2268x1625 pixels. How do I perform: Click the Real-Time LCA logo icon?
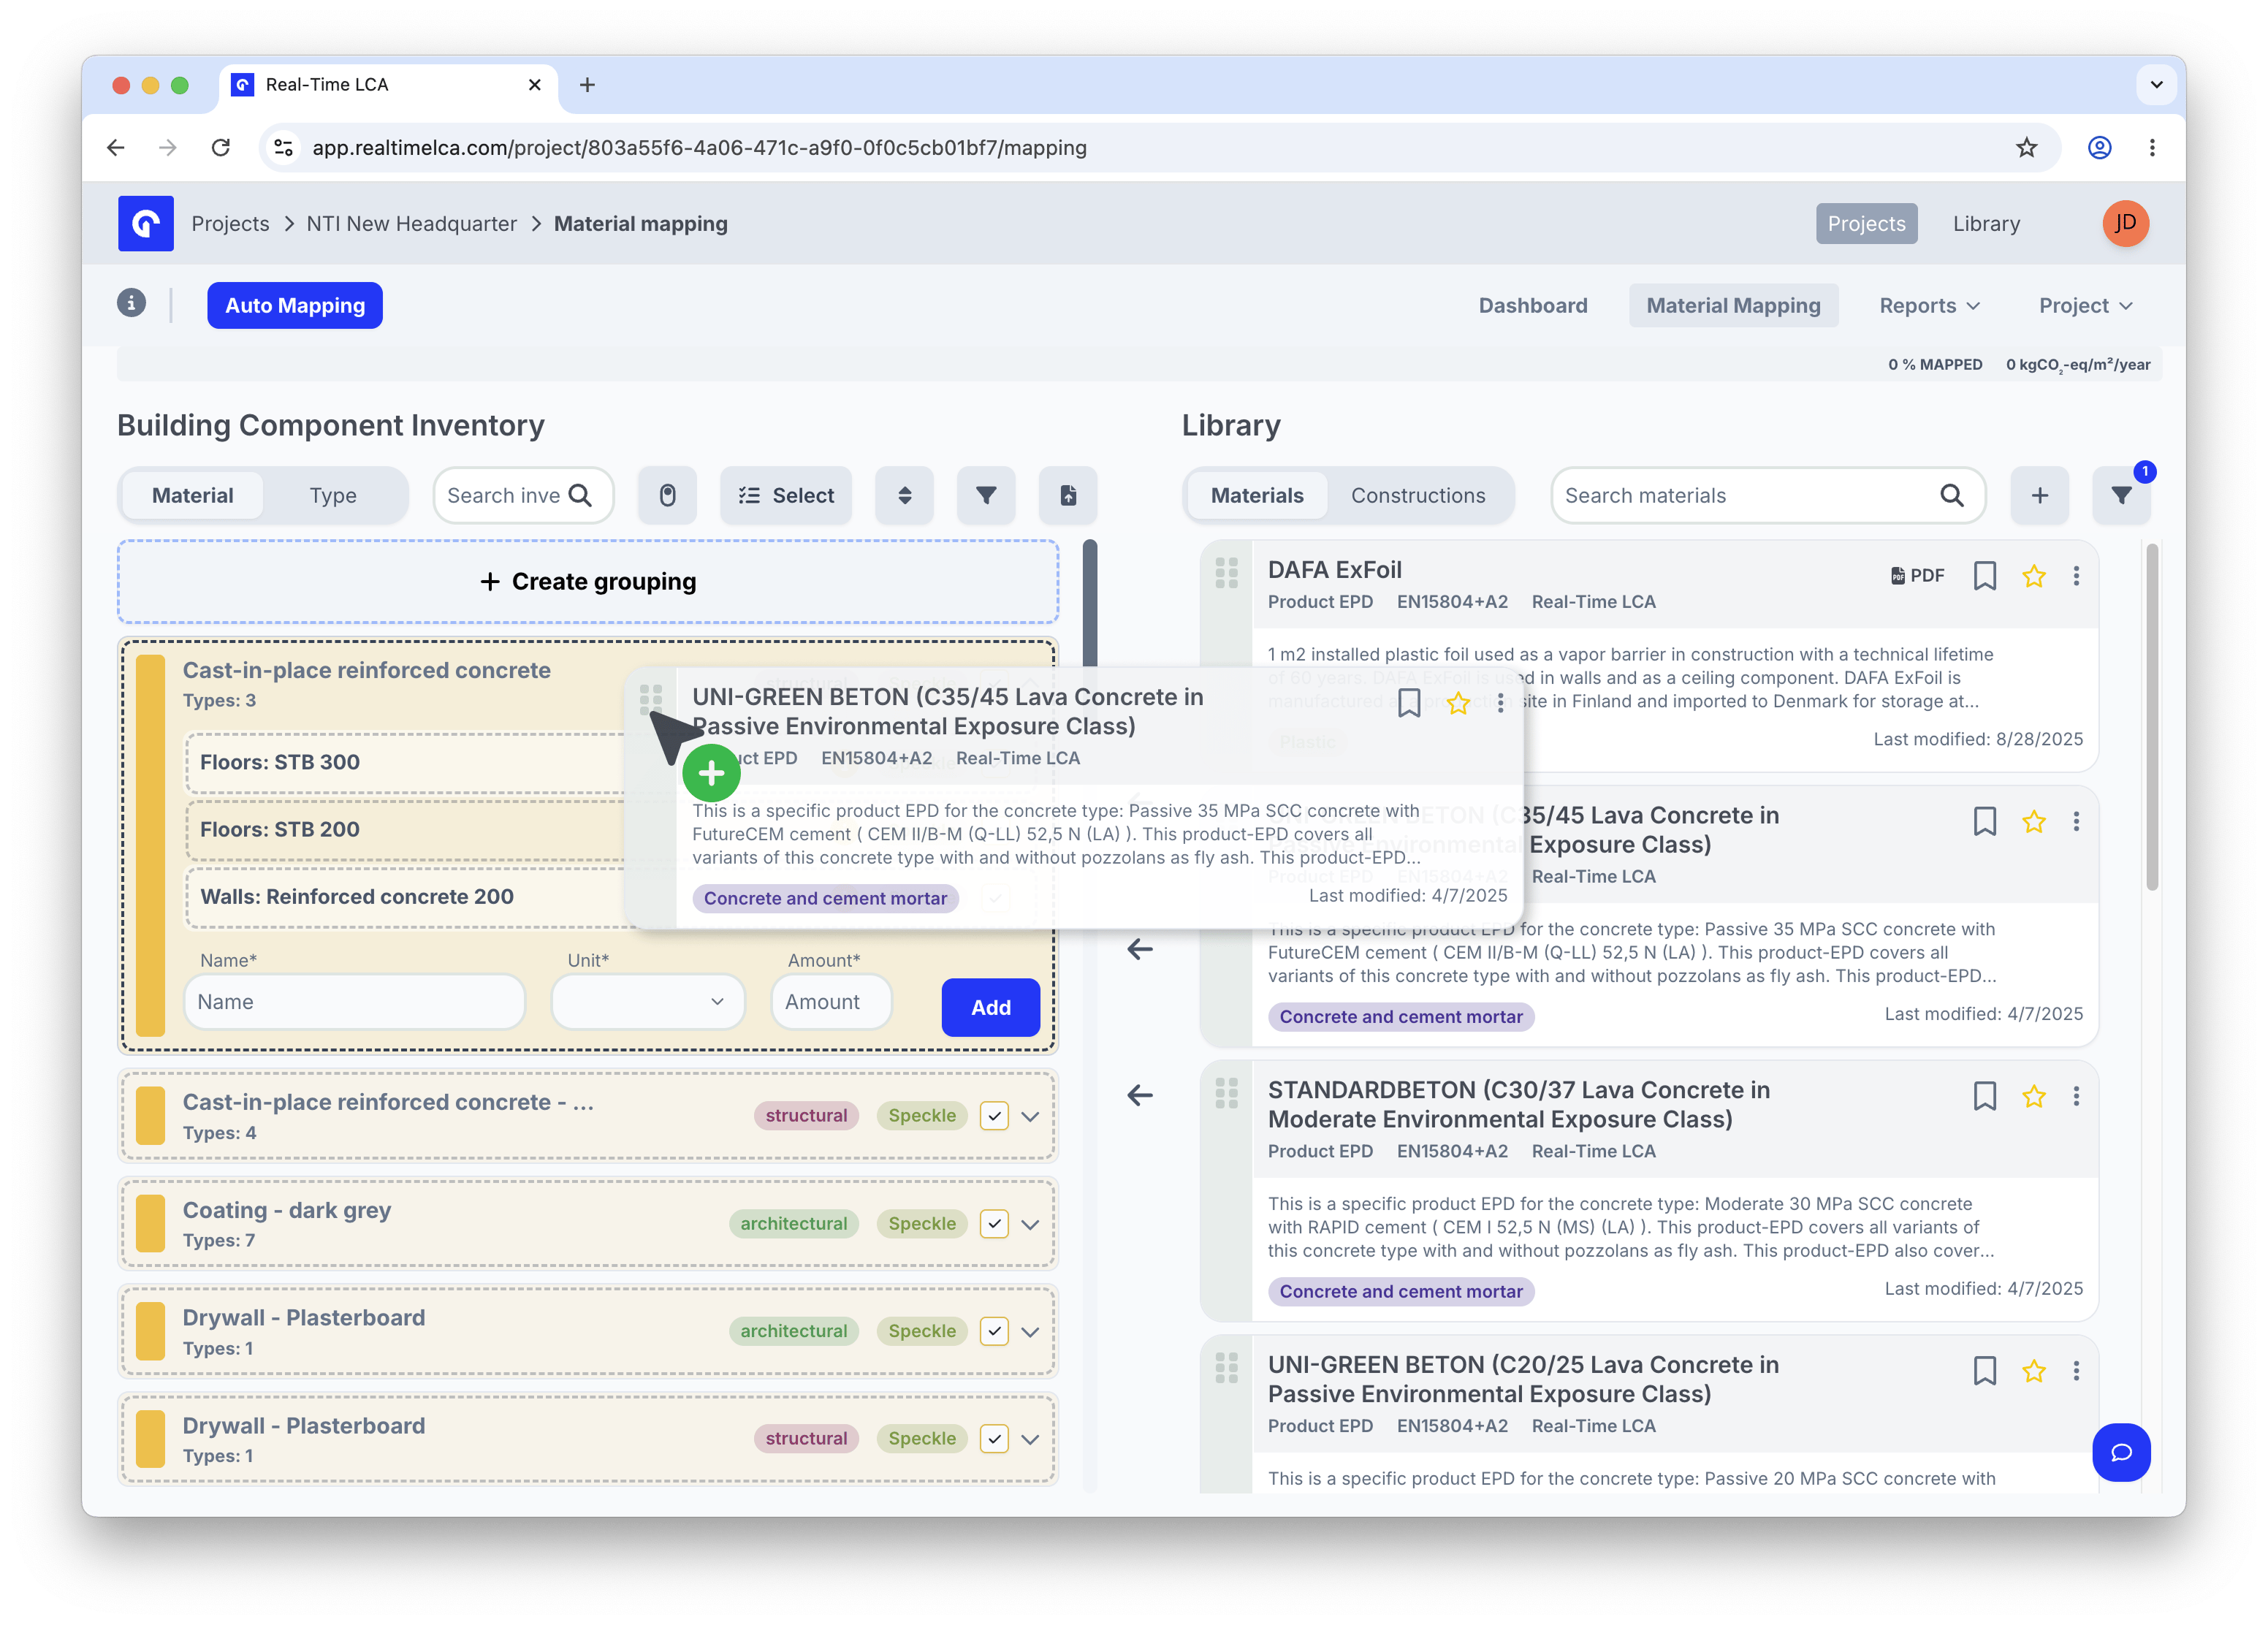tap(145, 223)
